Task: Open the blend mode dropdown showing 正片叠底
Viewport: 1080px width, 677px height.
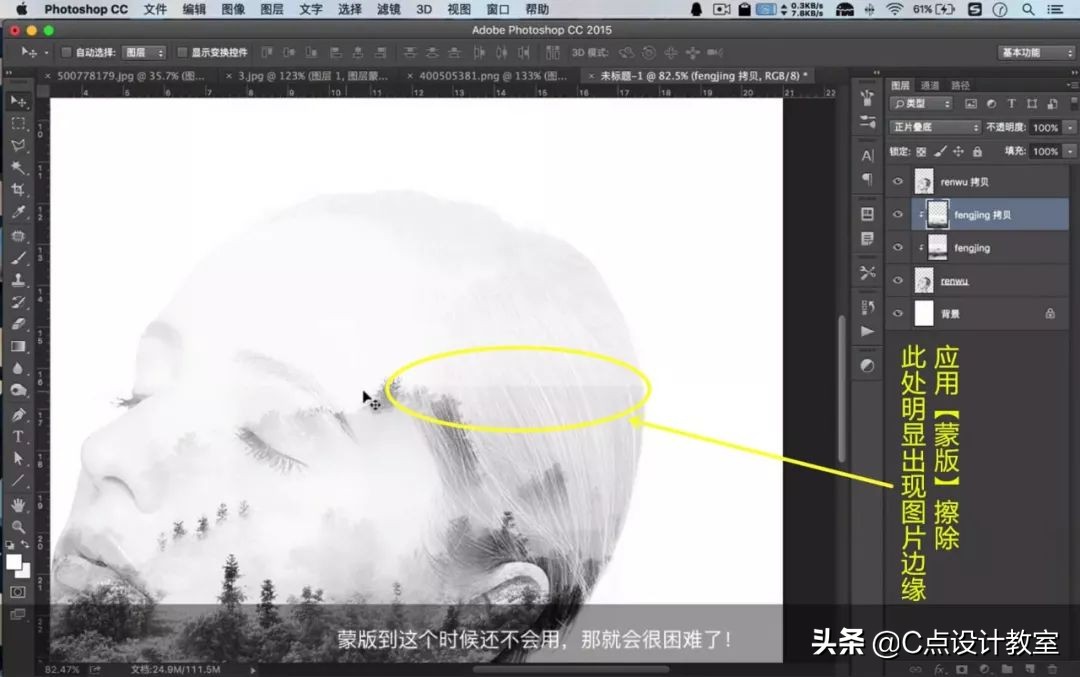Action: (930, 127)
